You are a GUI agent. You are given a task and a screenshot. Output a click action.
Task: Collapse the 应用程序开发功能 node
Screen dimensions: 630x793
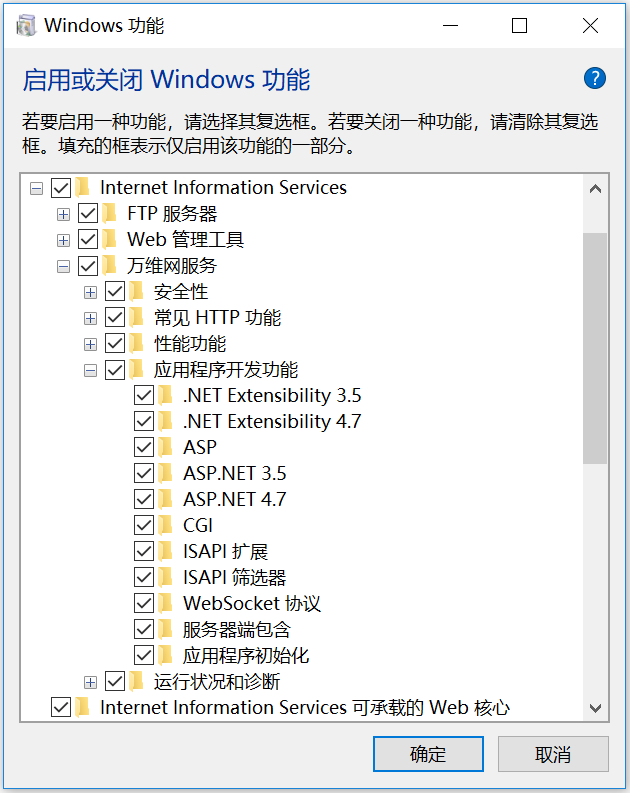click(x=91, y=371)
